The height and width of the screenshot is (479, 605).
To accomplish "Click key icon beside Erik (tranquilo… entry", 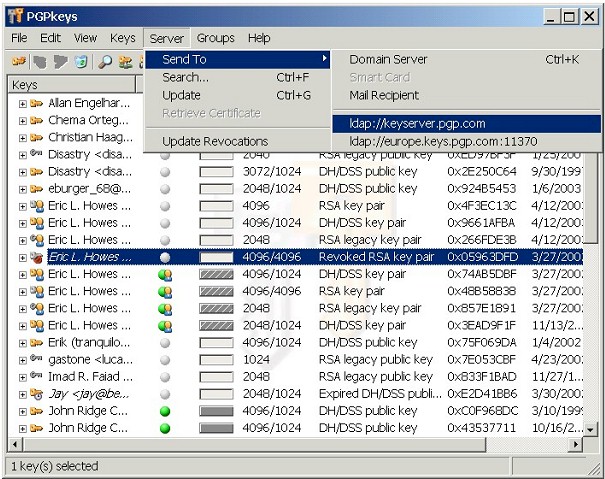I will [36, 342].
